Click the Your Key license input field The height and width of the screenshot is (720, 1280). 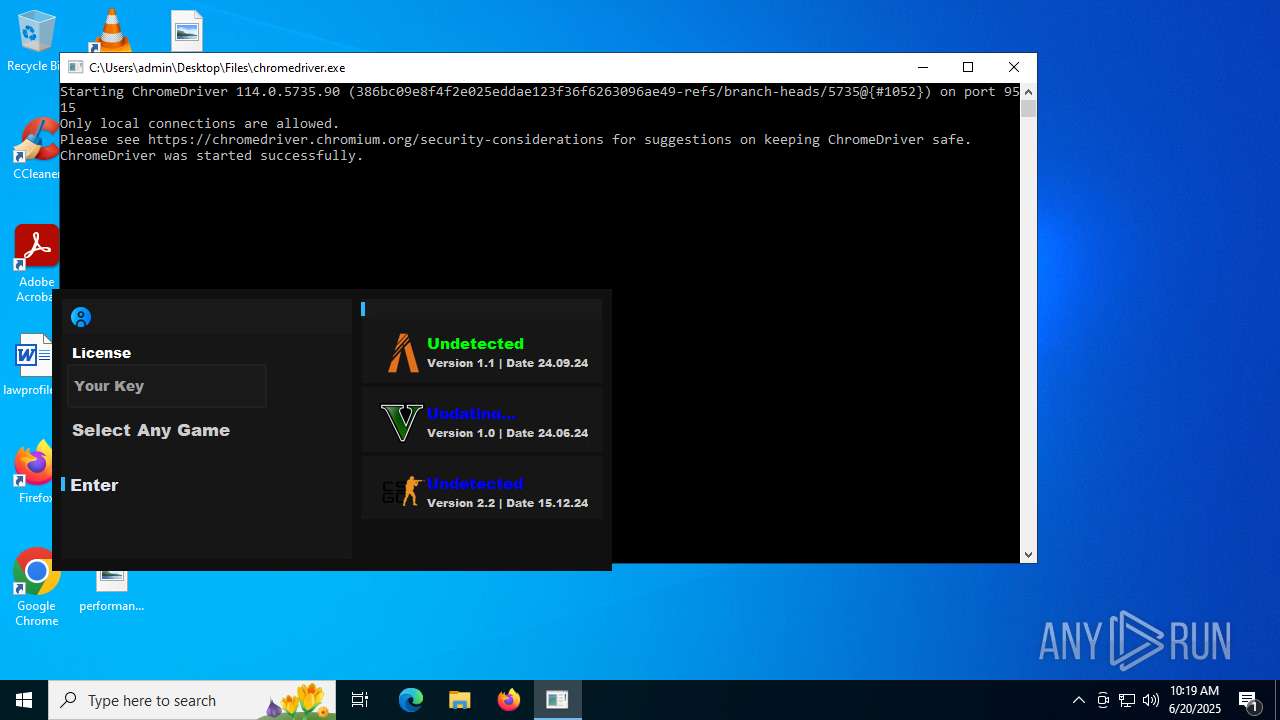click(167, 386)
